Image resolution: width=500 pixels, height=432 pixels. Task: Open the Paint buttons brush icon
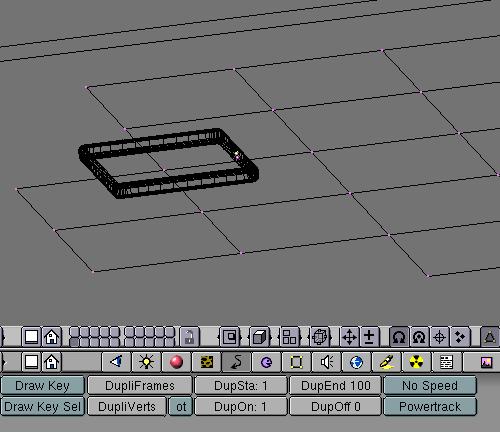(x=386, y=362)
